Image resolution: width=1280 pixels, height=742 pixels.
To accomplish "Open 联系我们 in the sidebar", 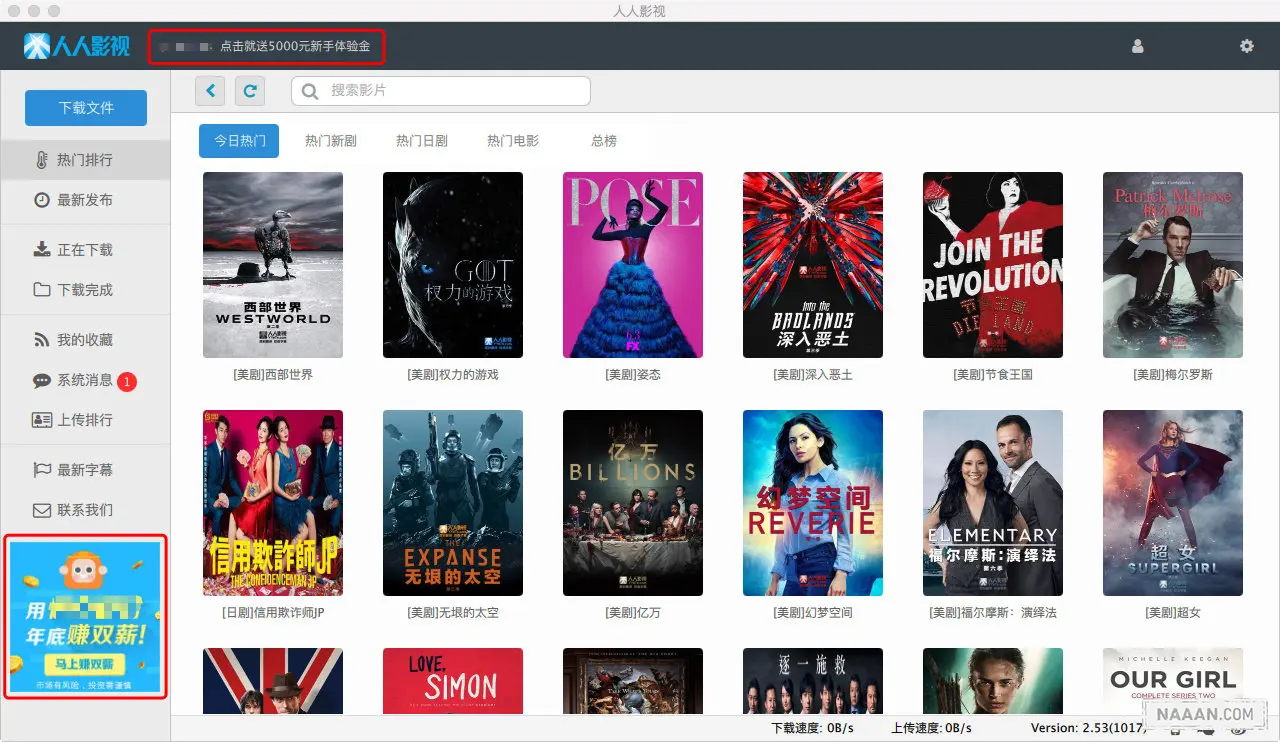I will (x=85, y=510).
